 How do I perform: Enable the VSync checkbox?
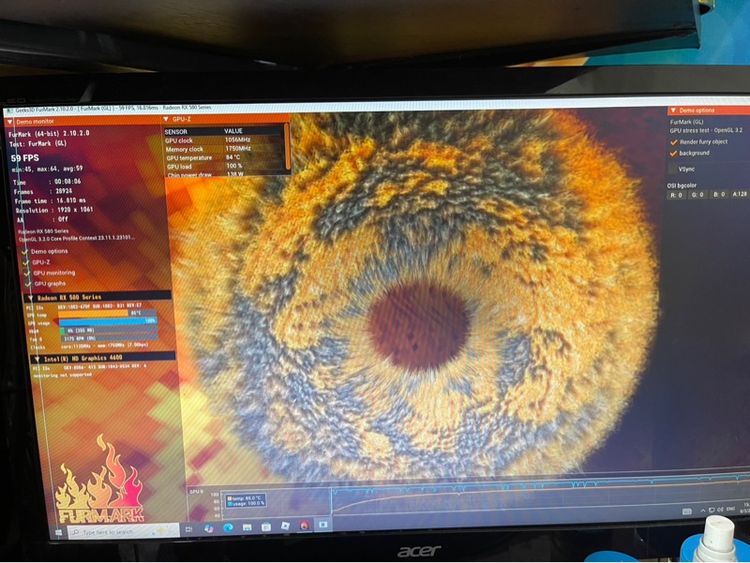click(672, 169)
